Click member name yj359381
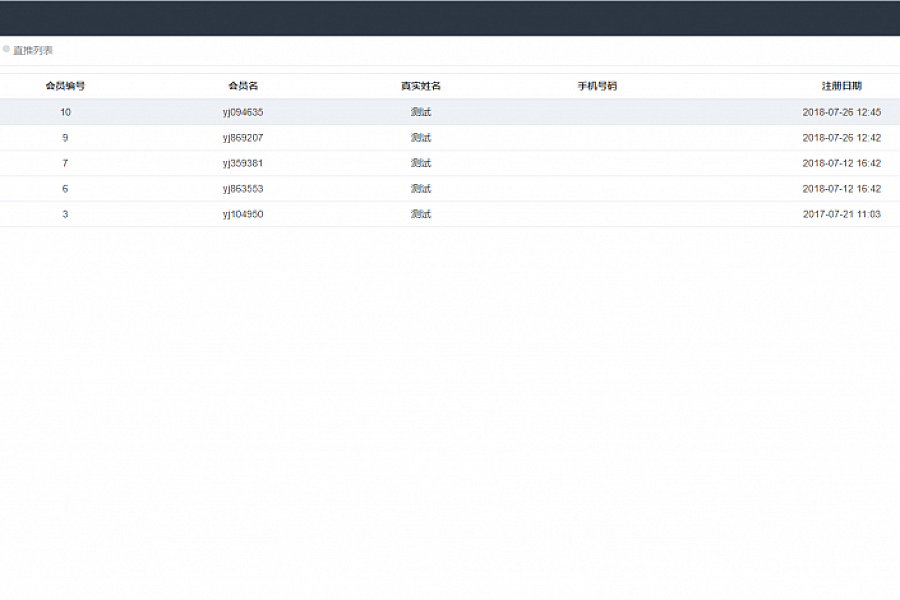The image size is (900, 600). [x=243, y=164]
